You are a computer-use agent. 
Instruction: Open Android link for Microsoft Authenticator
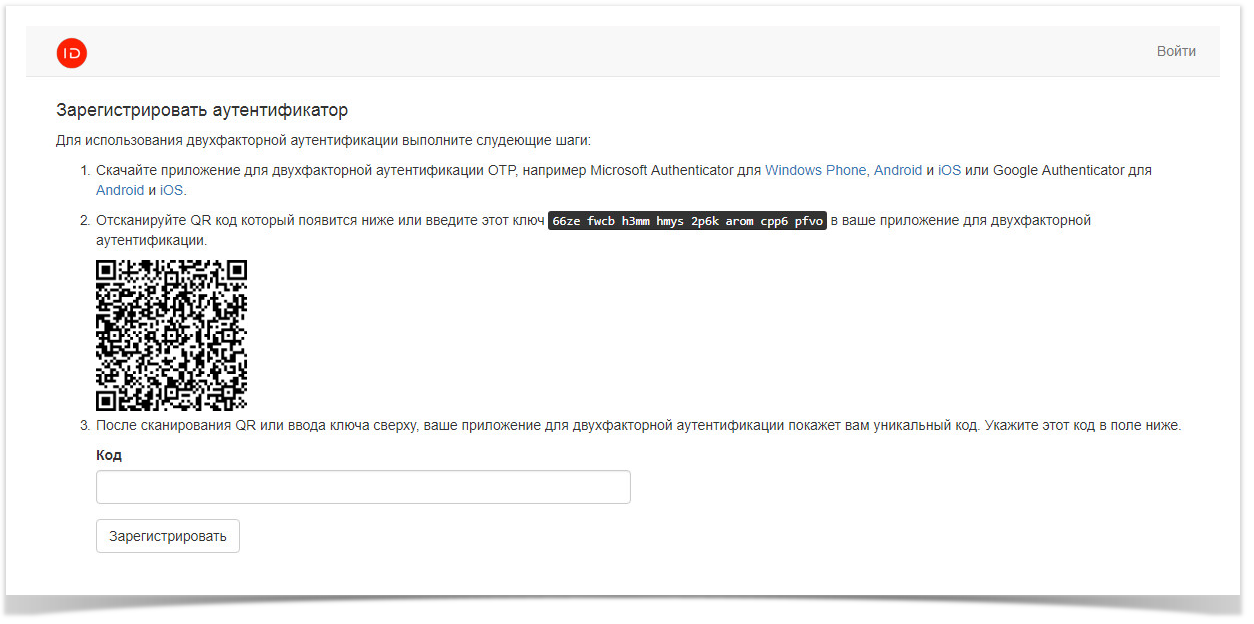pyautogui.click(x=897, y=170)
